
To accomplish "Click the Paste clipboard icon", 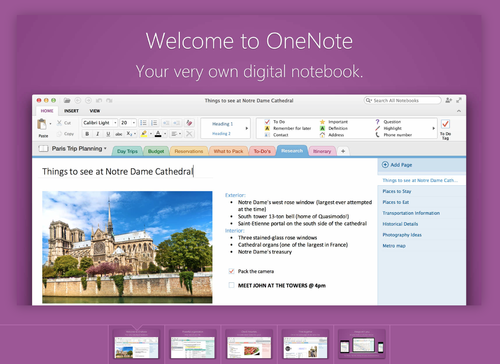I will (x=42, y=124).
